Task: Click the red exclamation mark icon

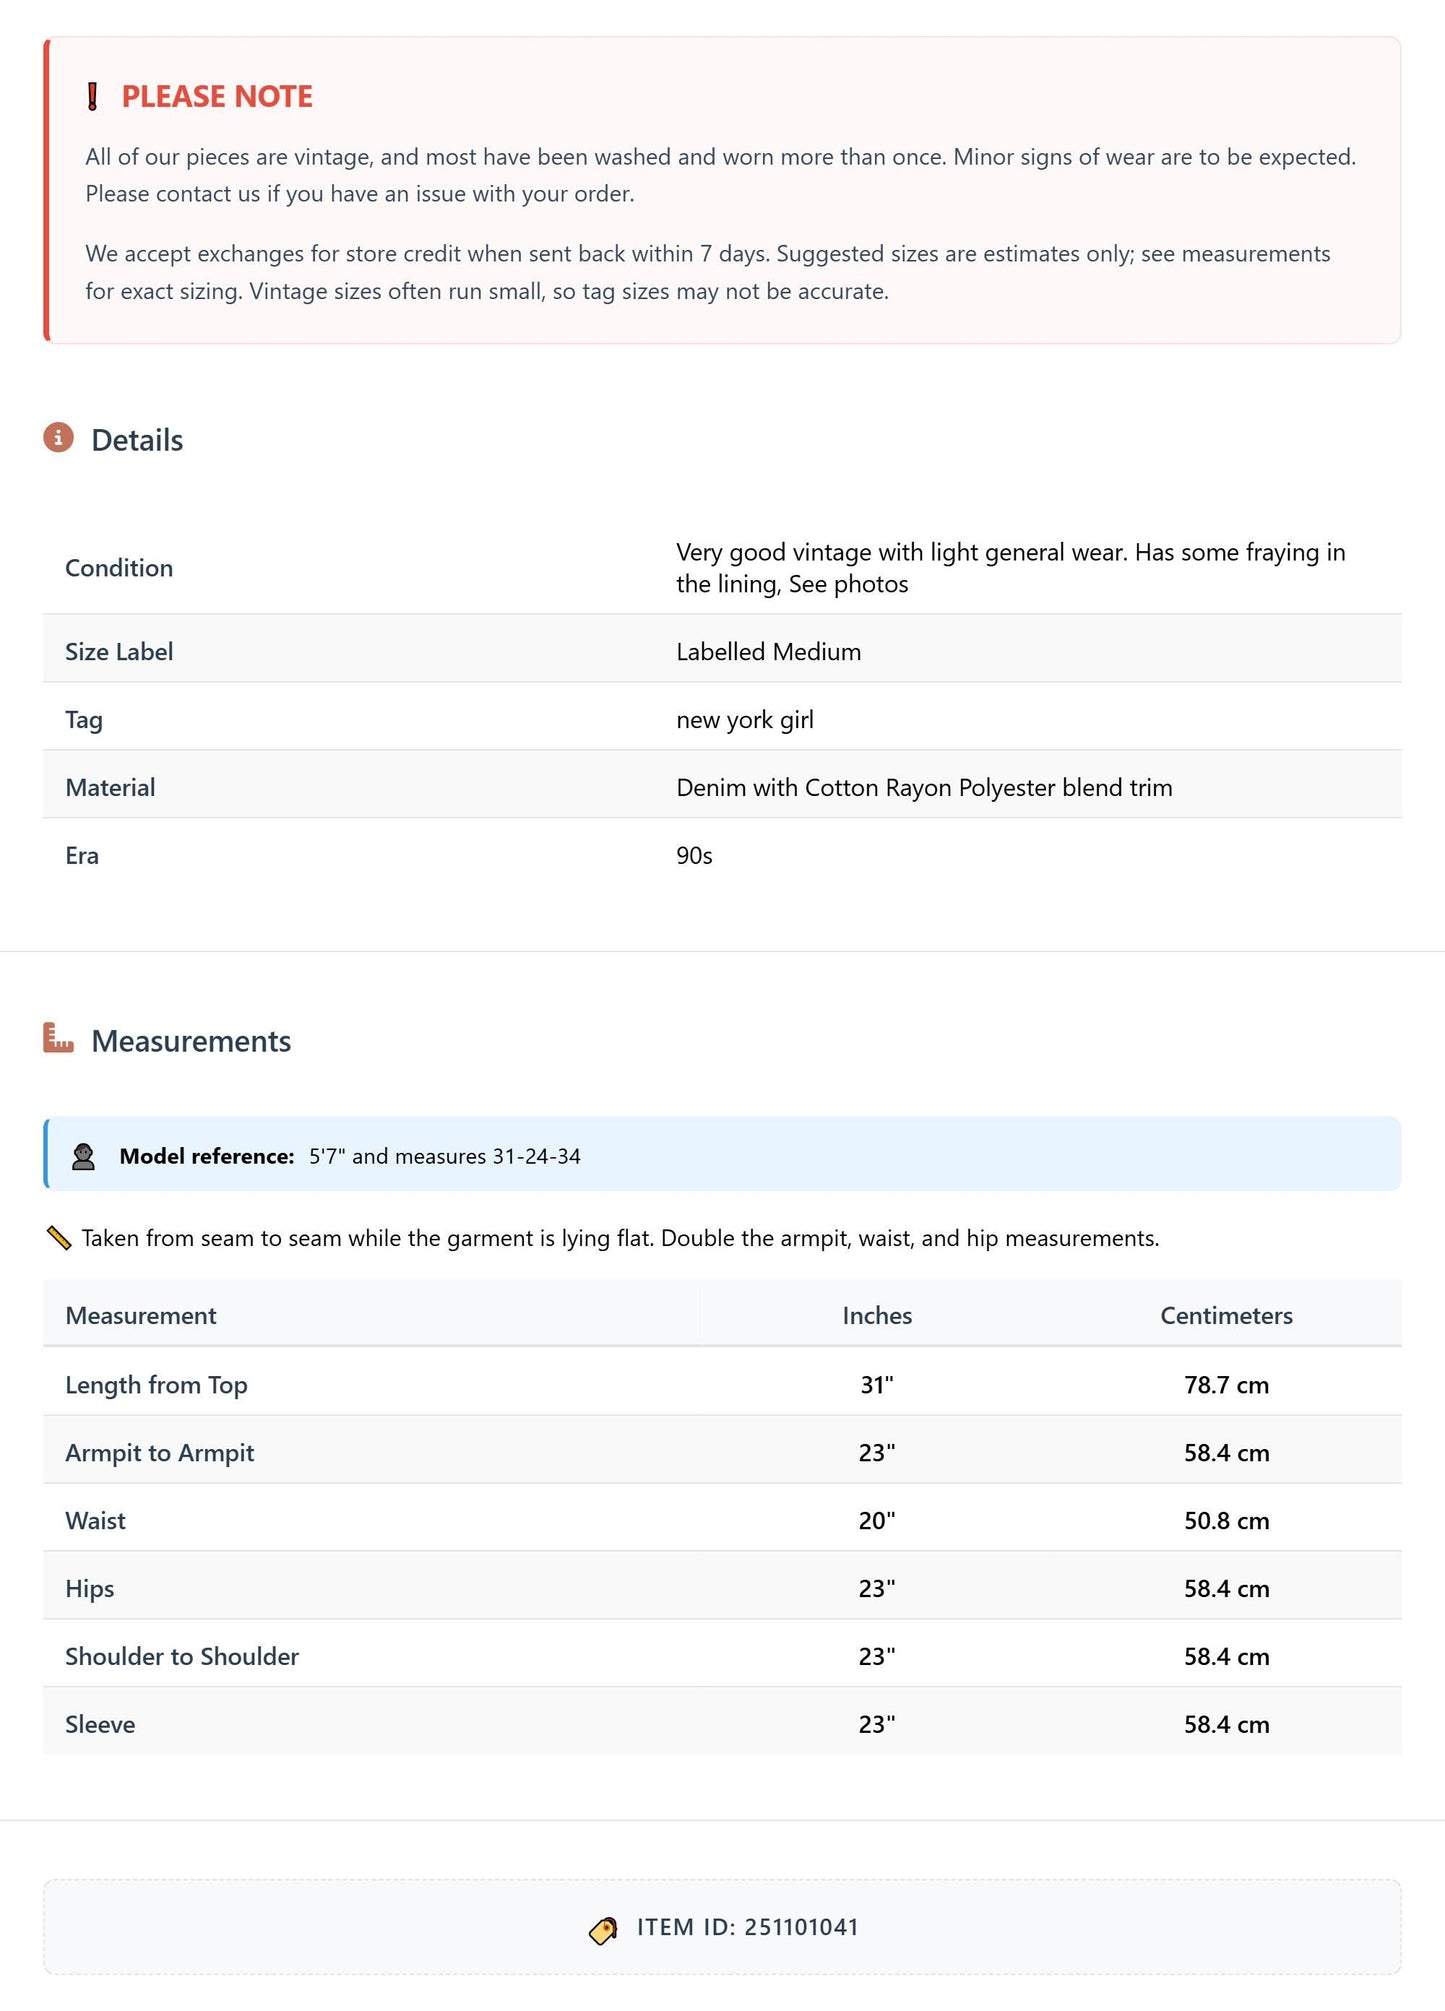Action: pos(92,97)
